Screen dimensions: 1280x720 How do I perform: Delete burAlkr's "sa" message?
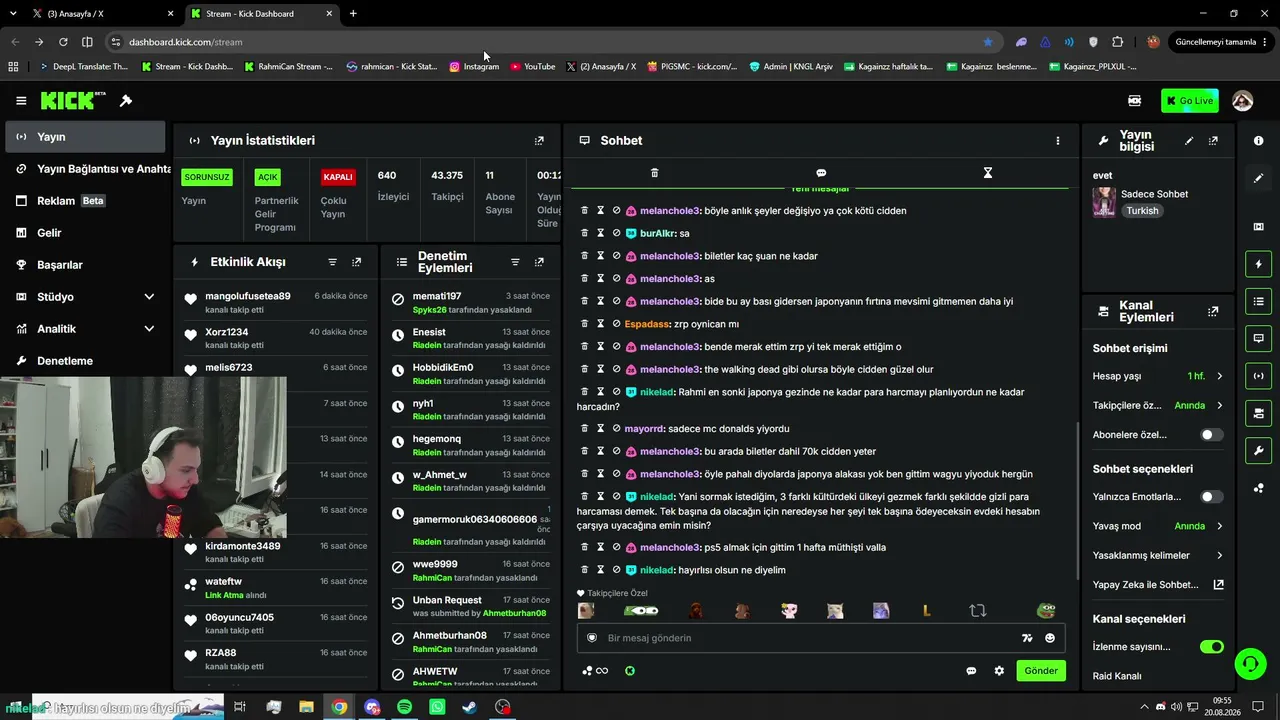pyautogui.click(x=585, y=233)
